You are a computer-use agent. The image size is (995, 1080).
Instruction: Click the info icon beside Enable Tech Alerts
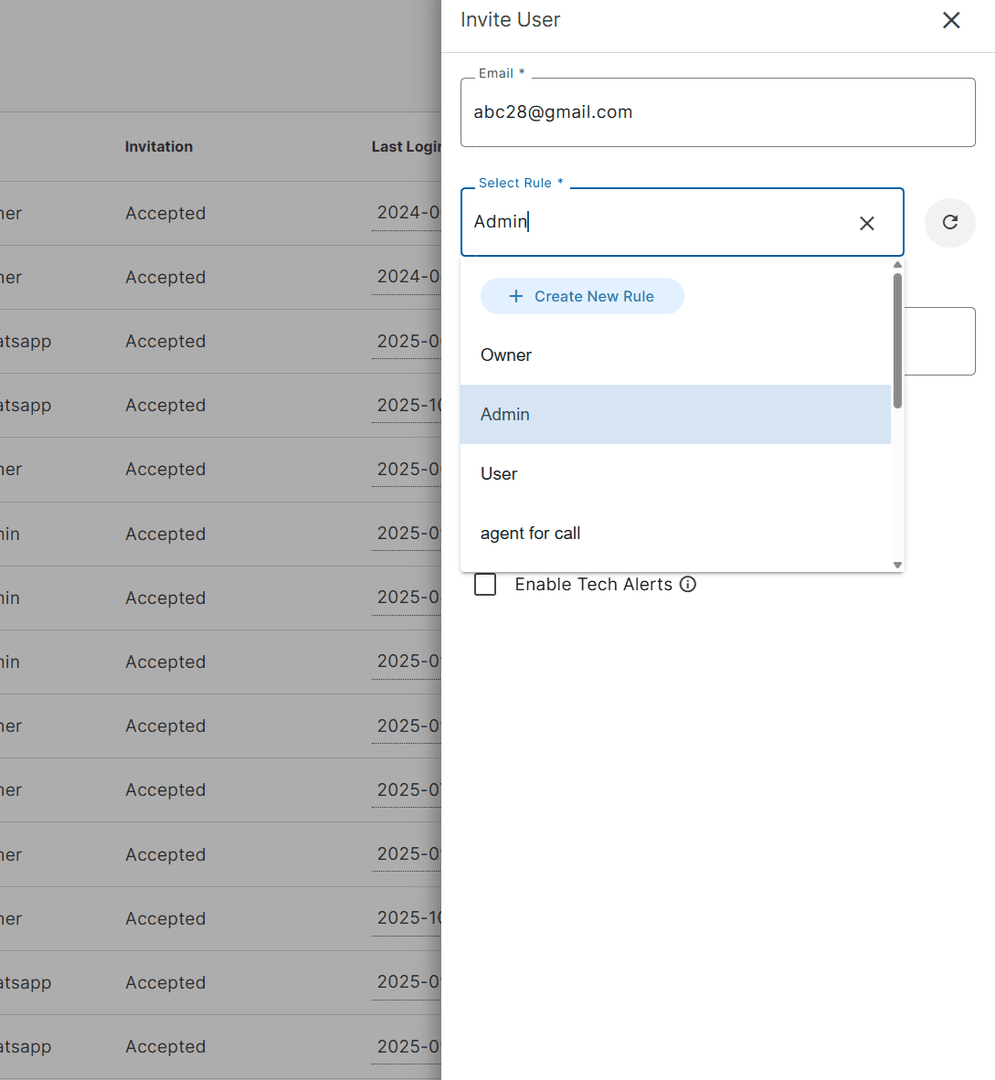tap(688, 584)
